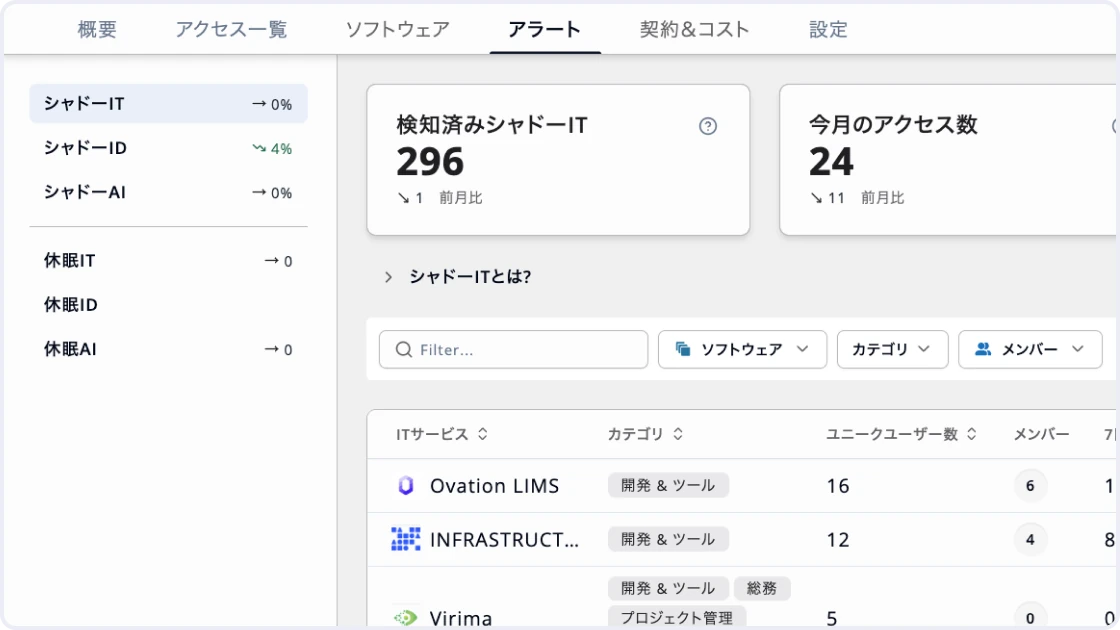This screenshot has height=630, width=1120.
Task: Click シャドーID 4% trend indicator
Action: 272,149
